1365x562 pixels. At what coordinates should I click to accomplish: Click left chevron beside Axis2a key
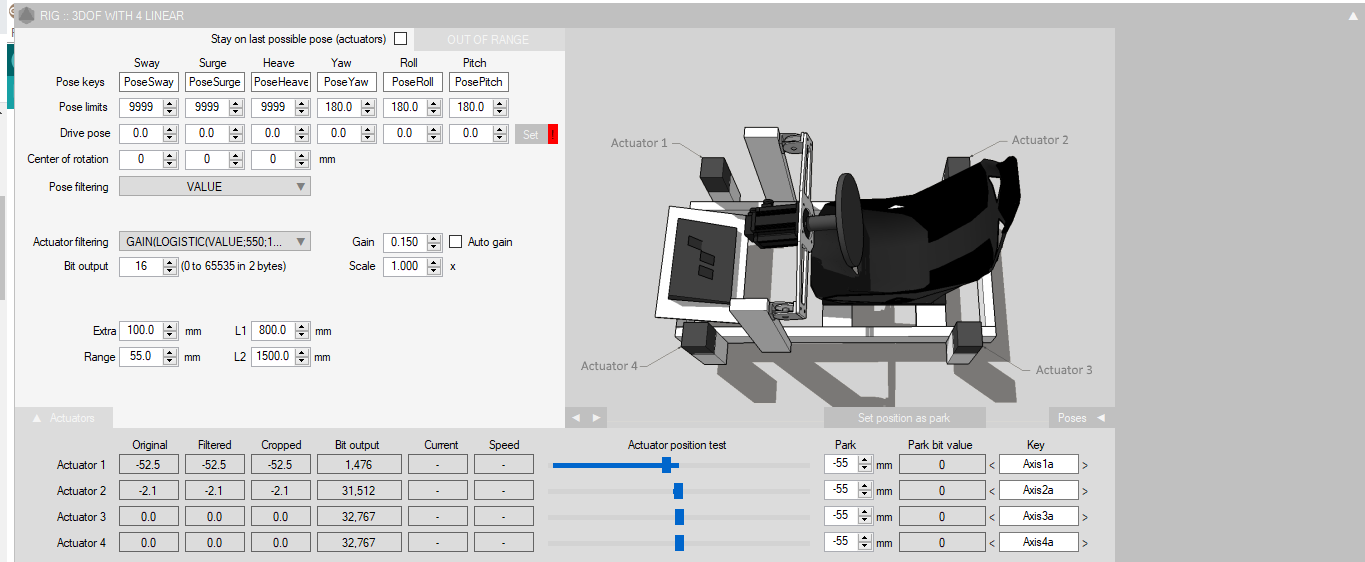click(992, 491)
